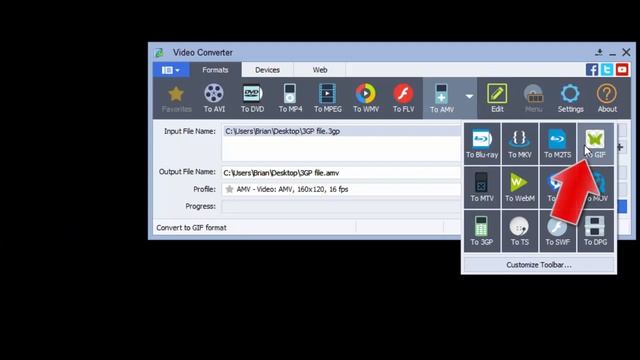The height and width of the screenshot is (360, 640).
Task: Choose the To AVI format
Action: point(214,99)
